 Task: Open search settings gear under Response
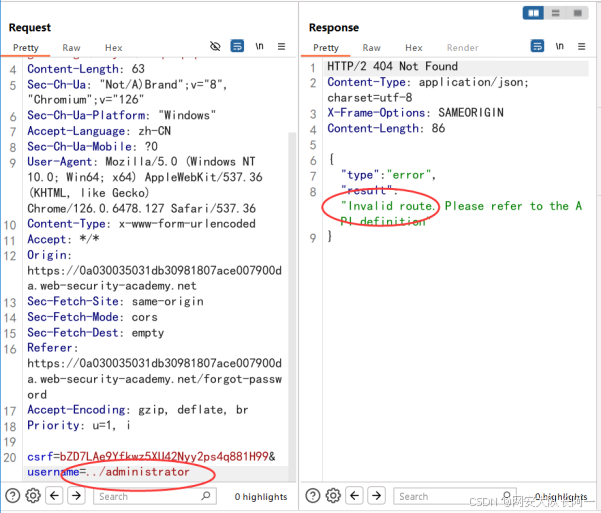pyautogui.click(x=333, y=496)
